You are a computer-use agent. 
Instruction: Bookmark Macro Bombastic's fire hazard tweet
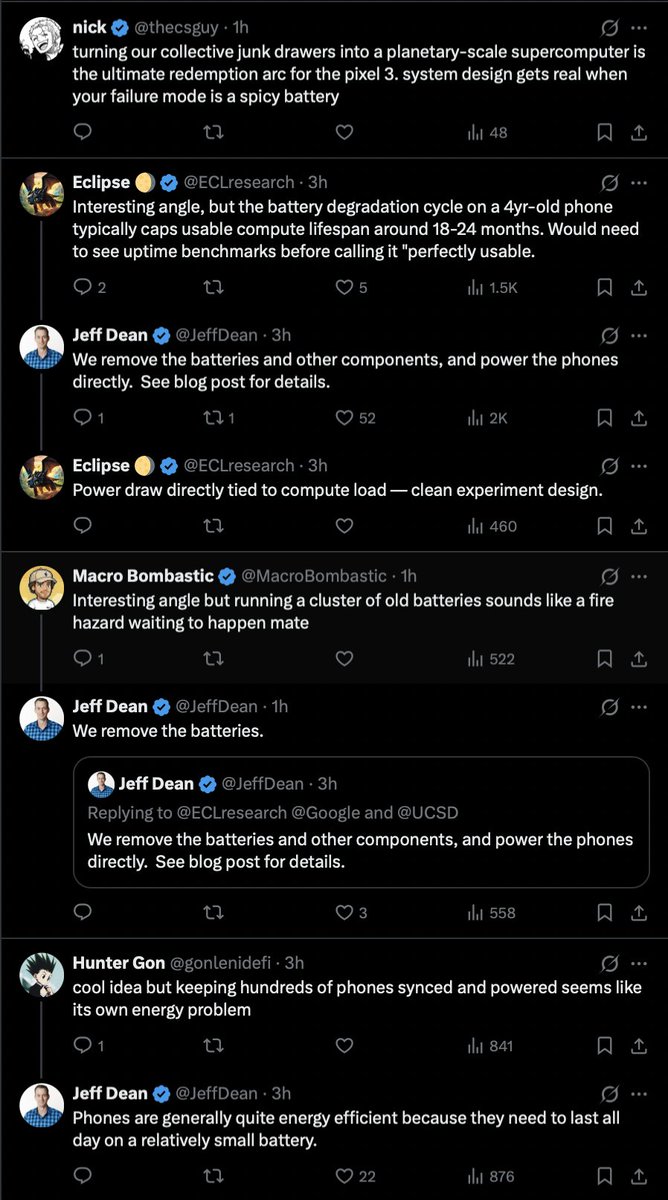(605, 658)
